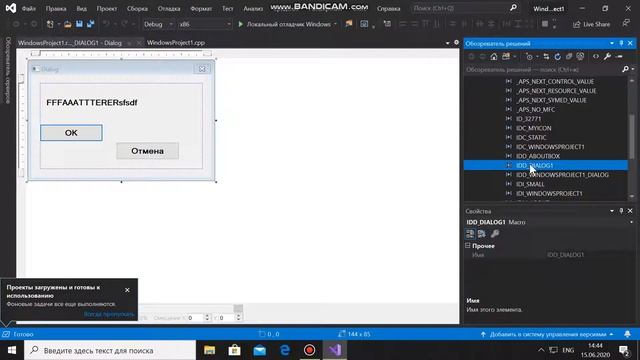Image resolution: width=640 pixels, height=360 pixels.
Task: Open the Properties window options dropdown
Action: point(612,211)
